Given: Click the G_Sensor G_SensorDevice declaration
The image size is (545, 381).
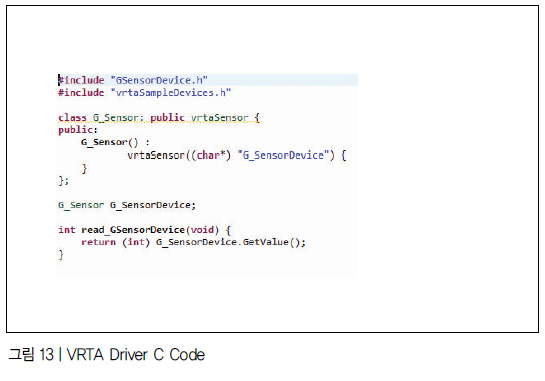Looking at the screenshot, I should click(127, 205).
